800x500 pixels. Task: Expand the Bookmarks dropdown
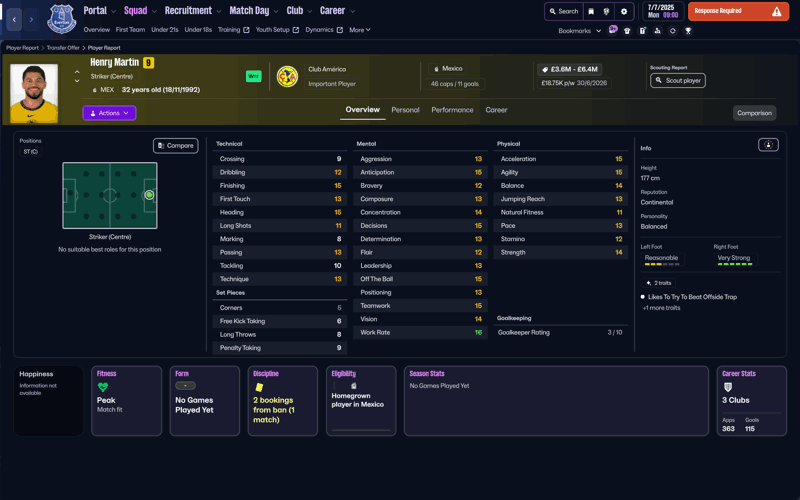580,31
